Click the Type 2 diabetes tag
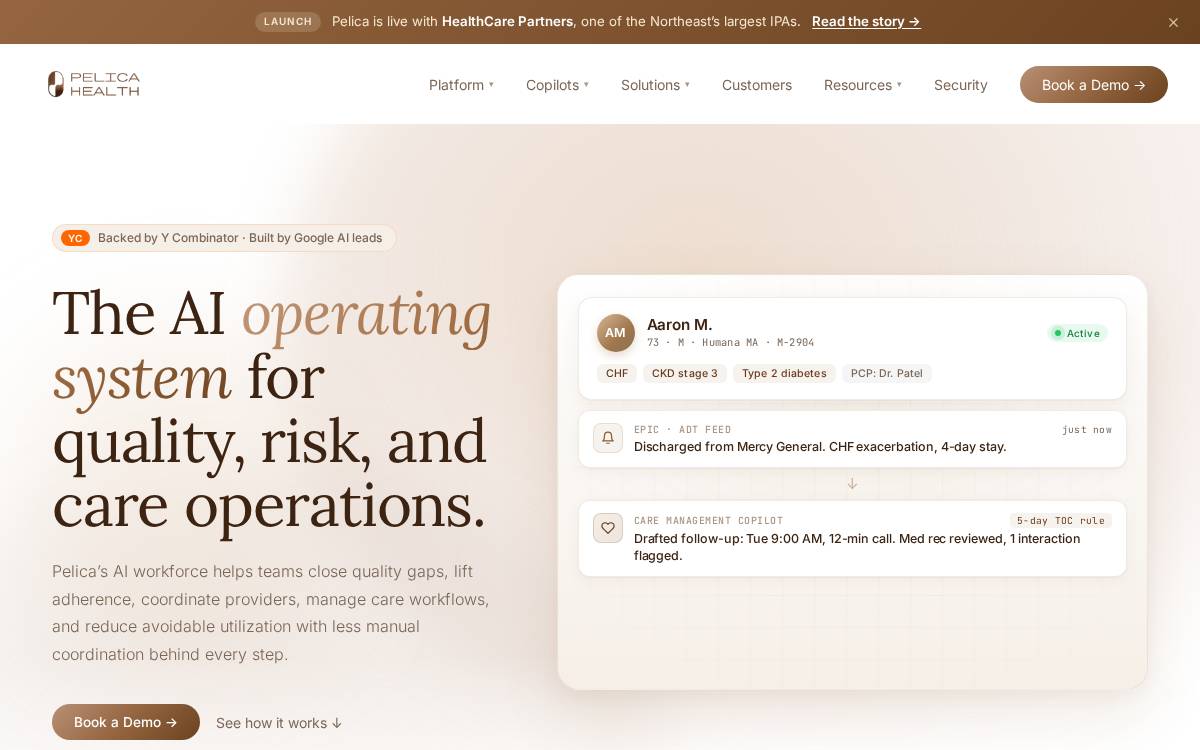1200x750 pixels. tap(784, 373)
